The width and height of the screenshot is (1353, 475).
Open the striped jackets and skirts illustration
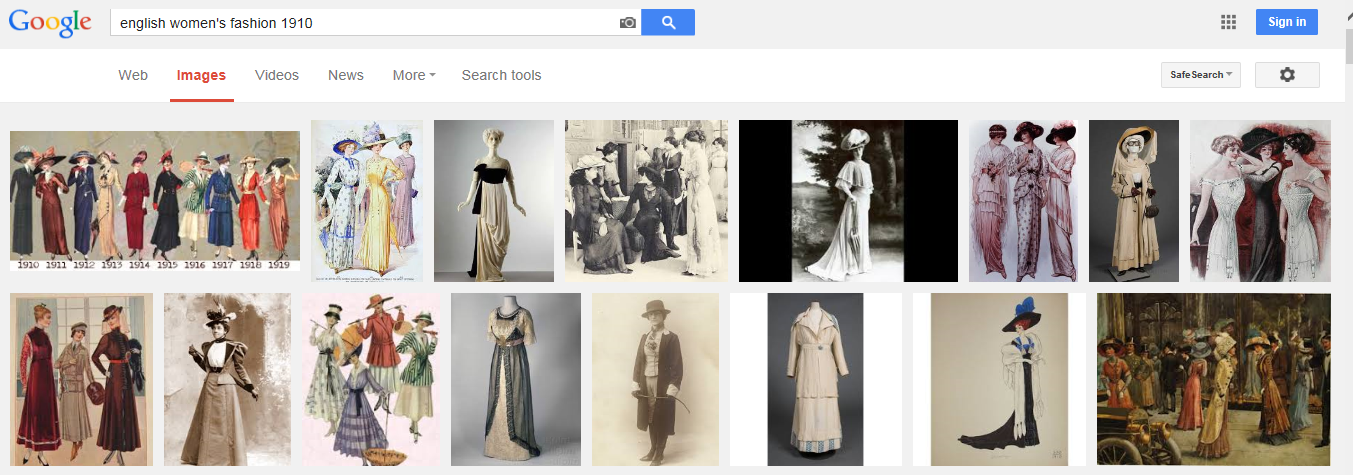point(371,379)
